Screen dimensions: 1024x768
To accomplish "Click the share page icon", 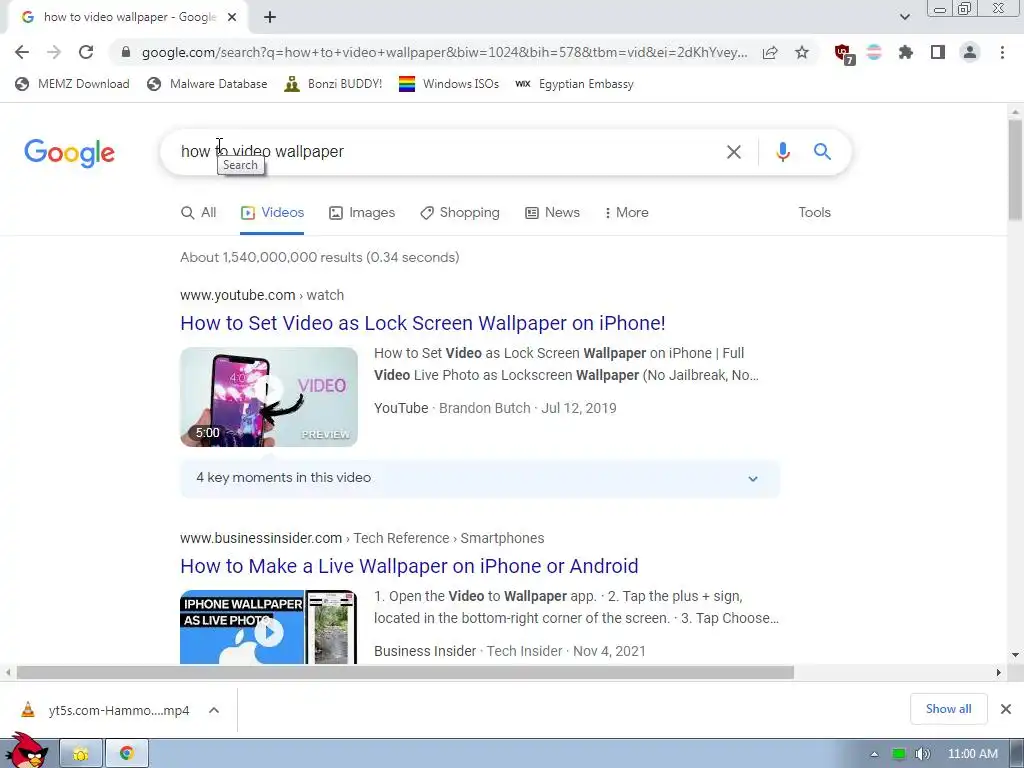I will [x=770, y=52].
